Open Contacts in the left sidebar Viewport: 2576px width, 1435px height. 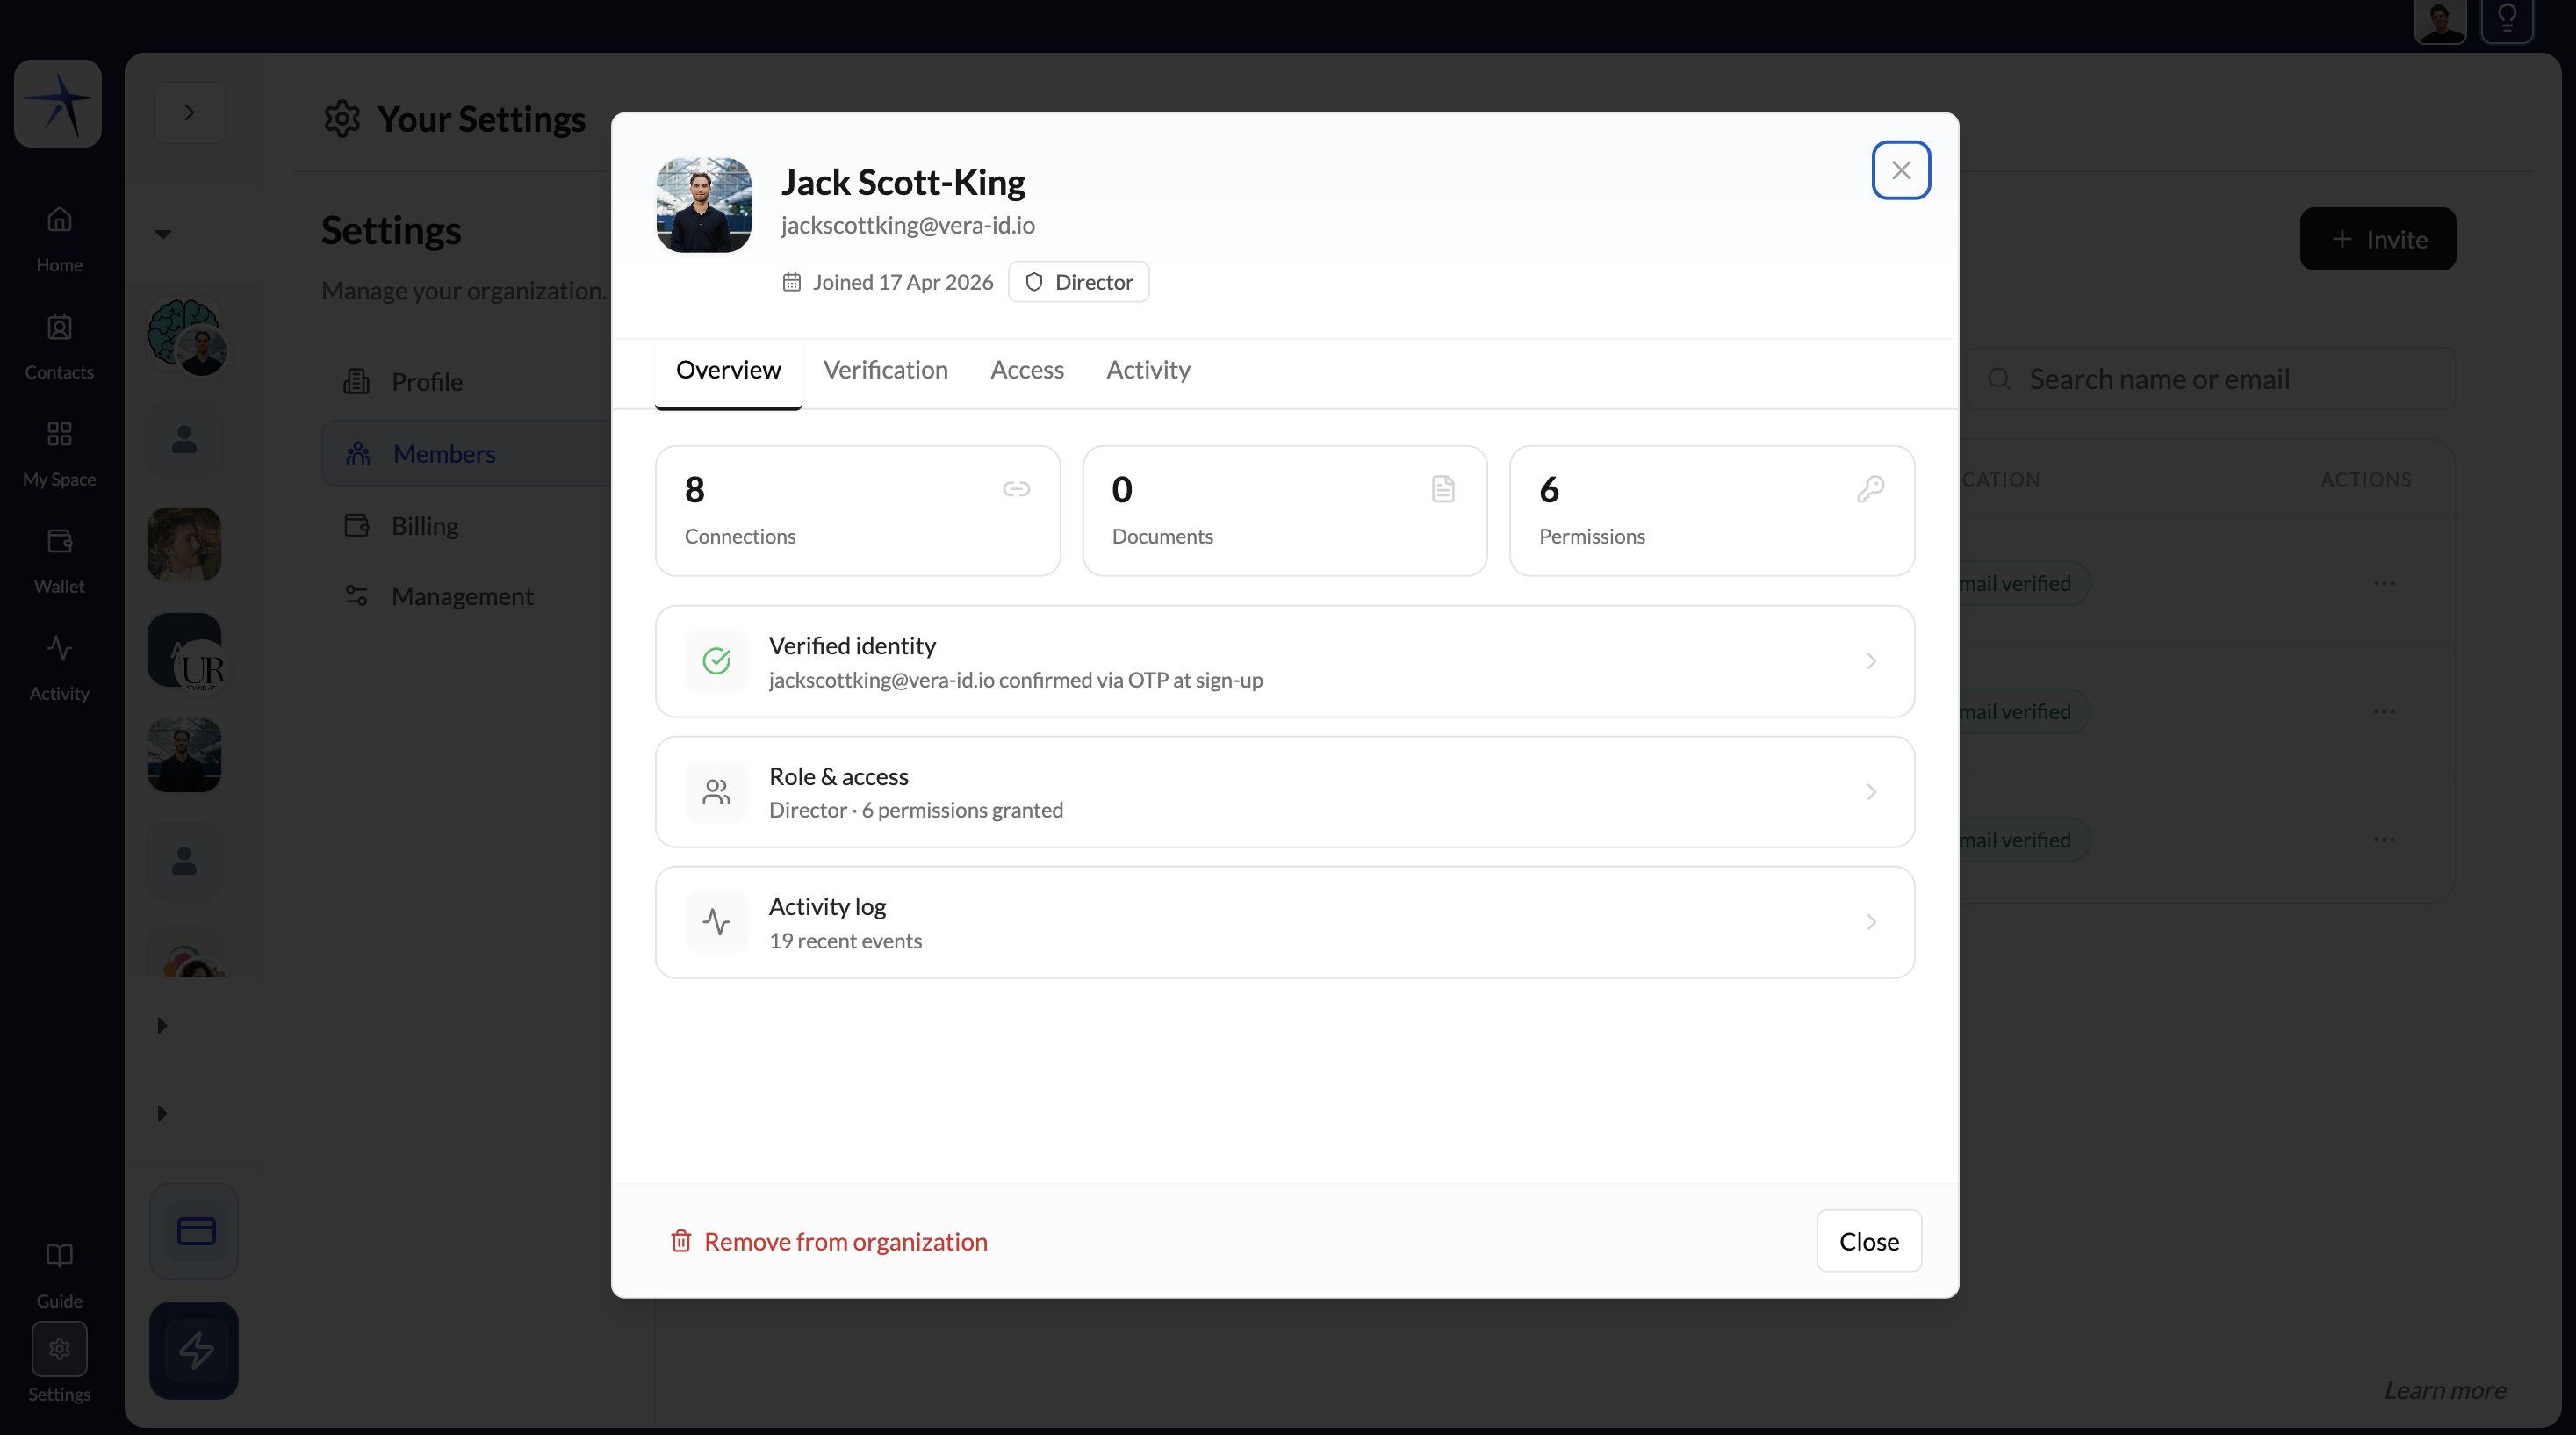(x=59, y=346)
